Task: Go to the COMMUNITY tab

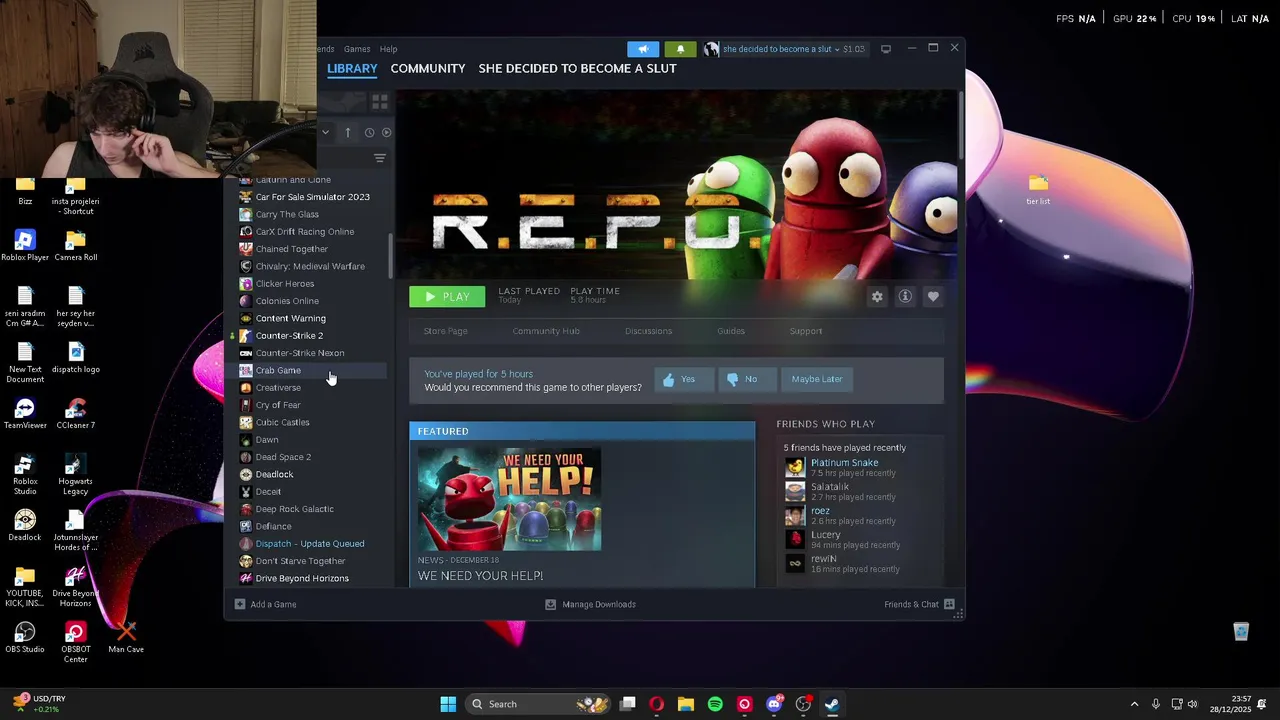Action: click(x=428, y=68)
